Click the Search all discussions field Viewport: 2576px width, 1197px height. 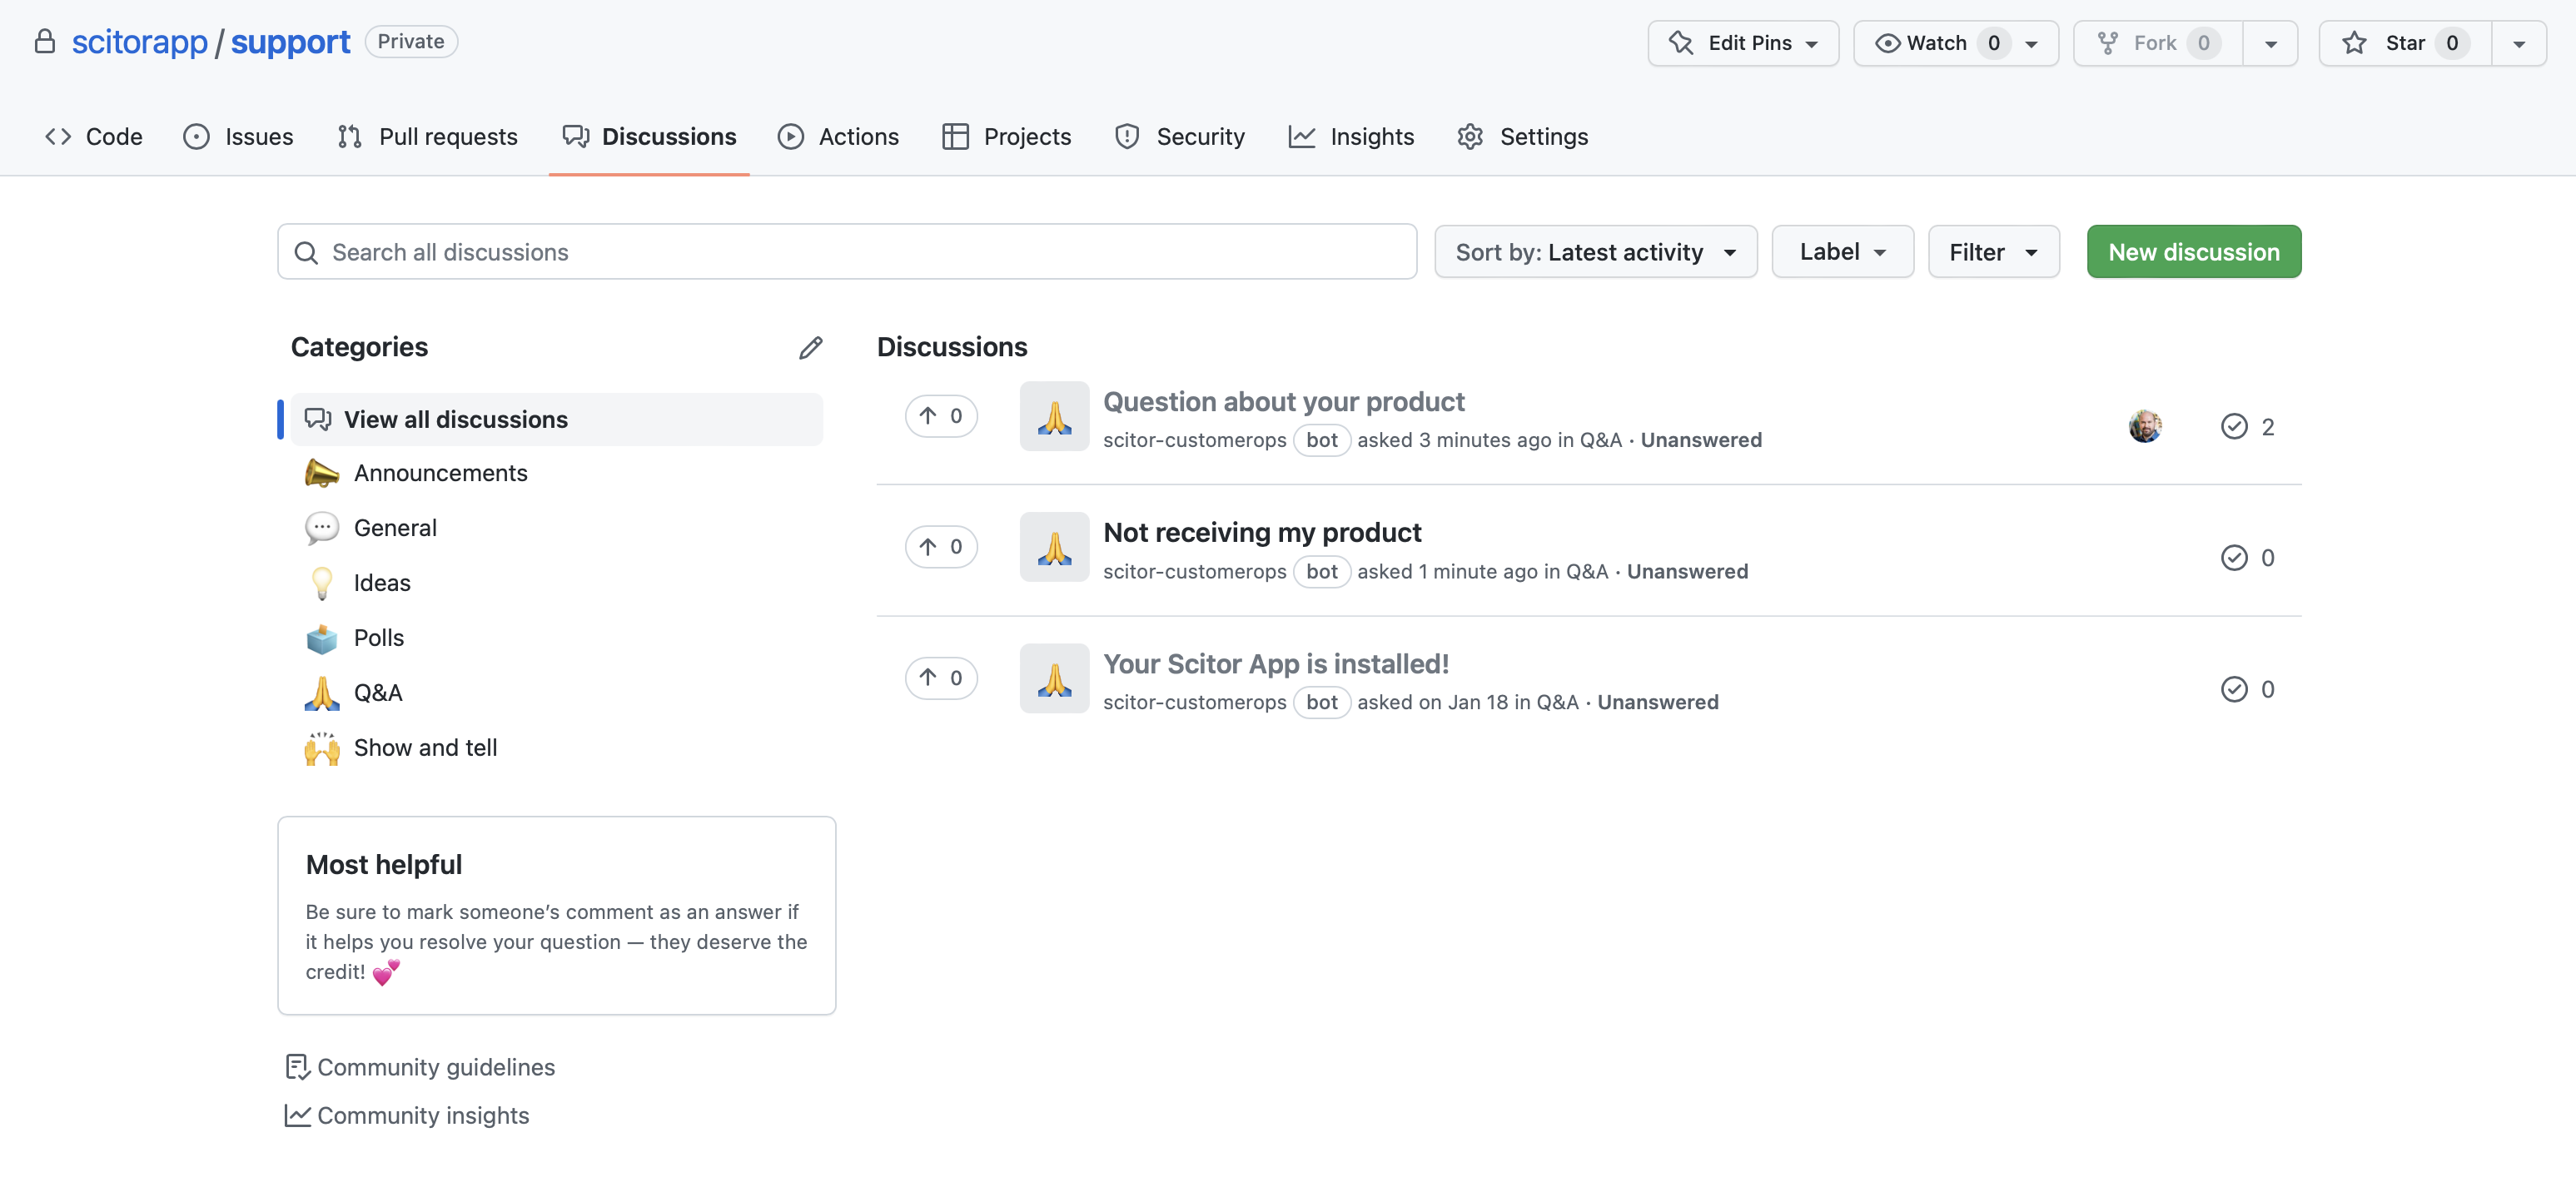coord(847,252)
